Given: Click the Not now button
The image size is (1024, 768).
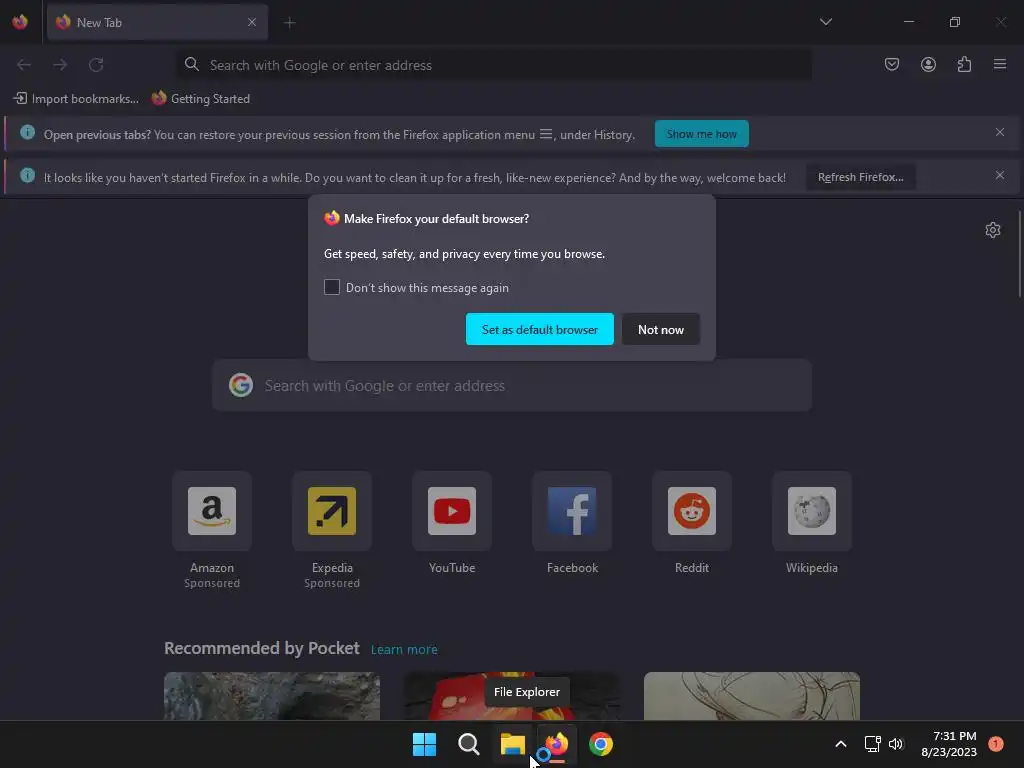Looking at the screenshot, I should (x=660, y=329).
